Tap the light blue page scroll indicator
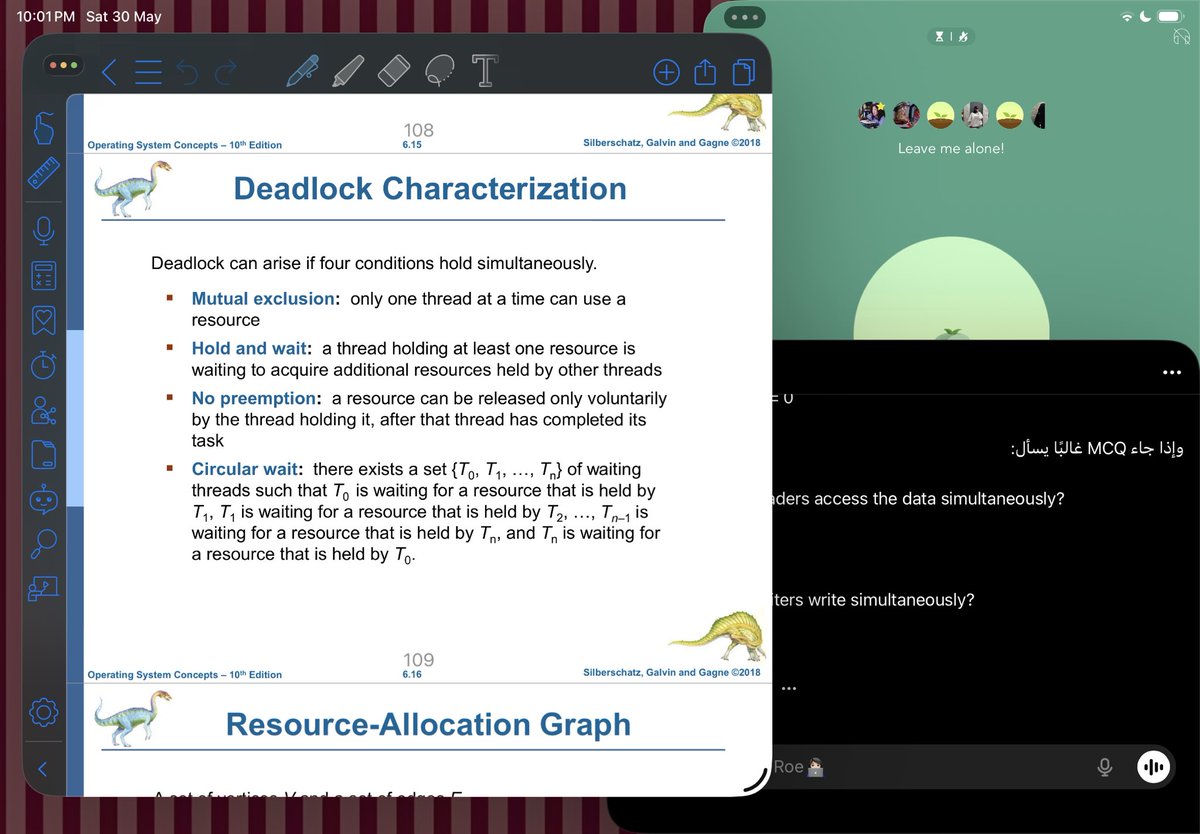This screenshot has width=1200, height=834. pos(74,420)
